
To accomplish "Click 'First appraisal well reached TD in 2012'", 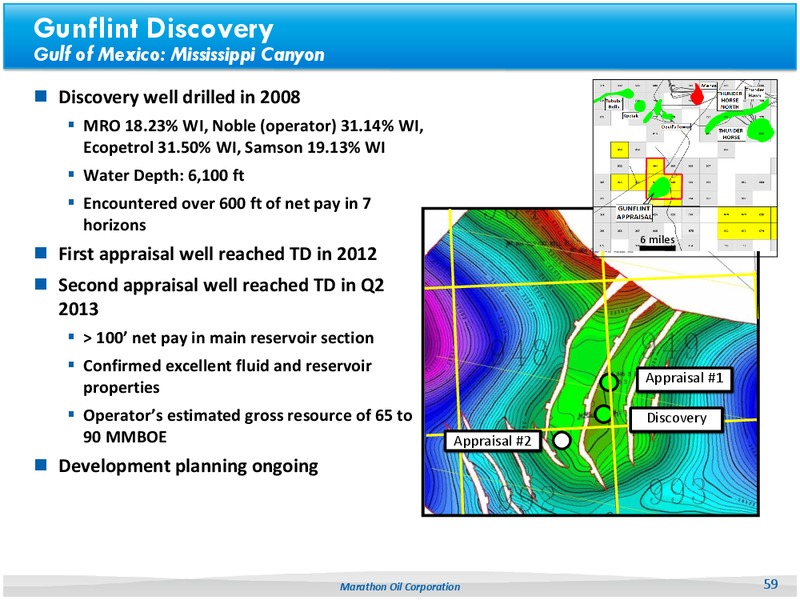I will [x=217, y=254].
